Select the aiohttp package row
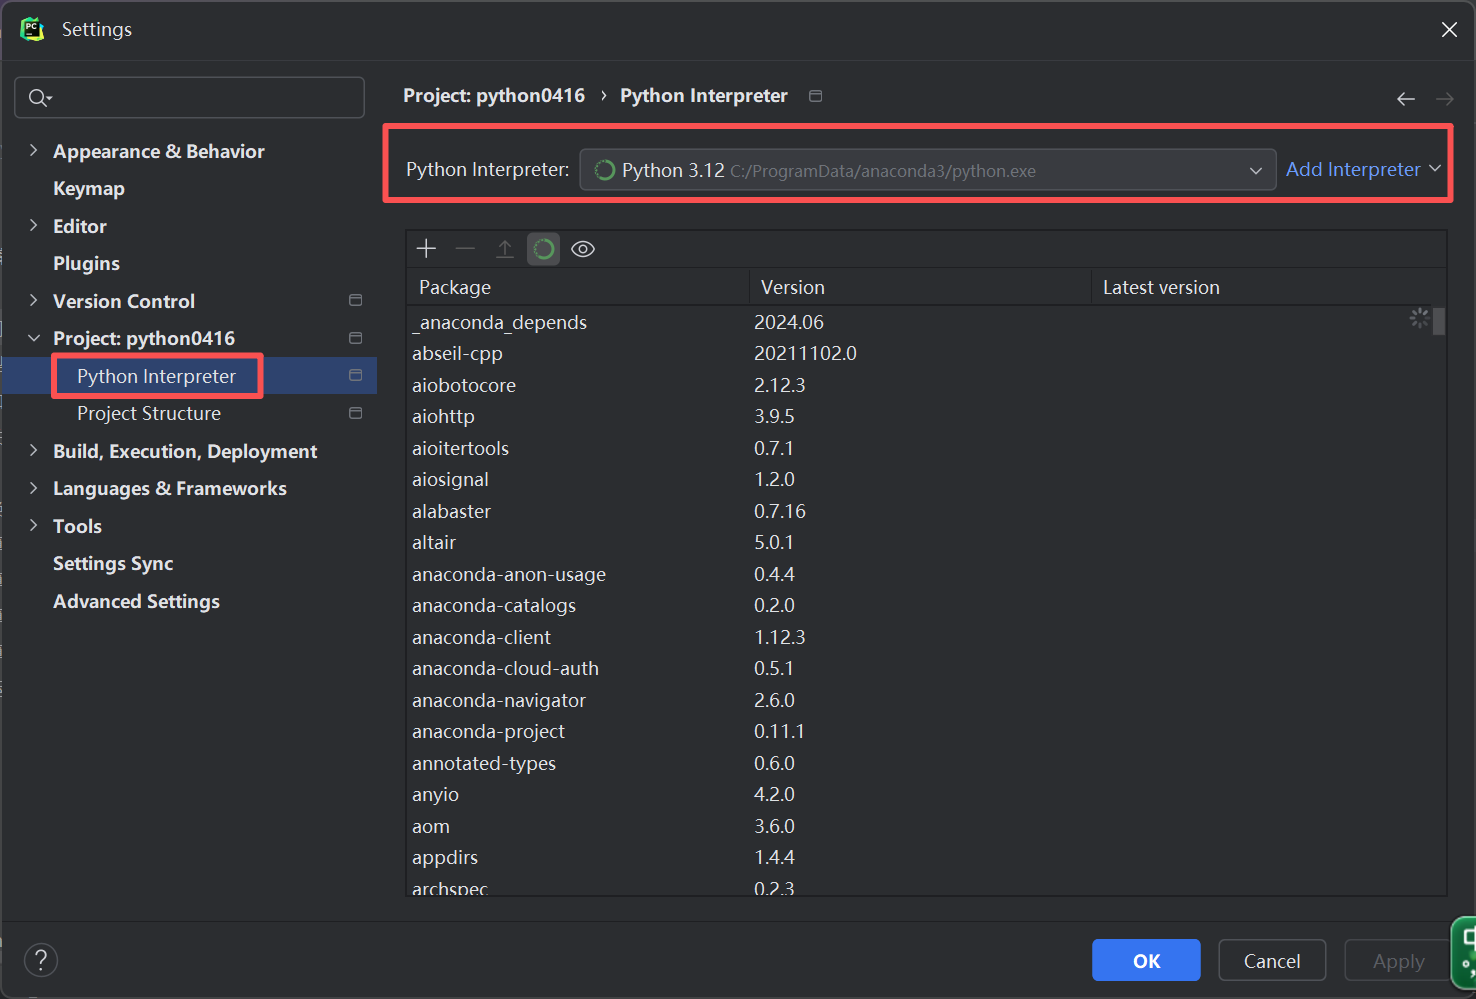Screen dimensions: 1476x999 pos(444,417)
